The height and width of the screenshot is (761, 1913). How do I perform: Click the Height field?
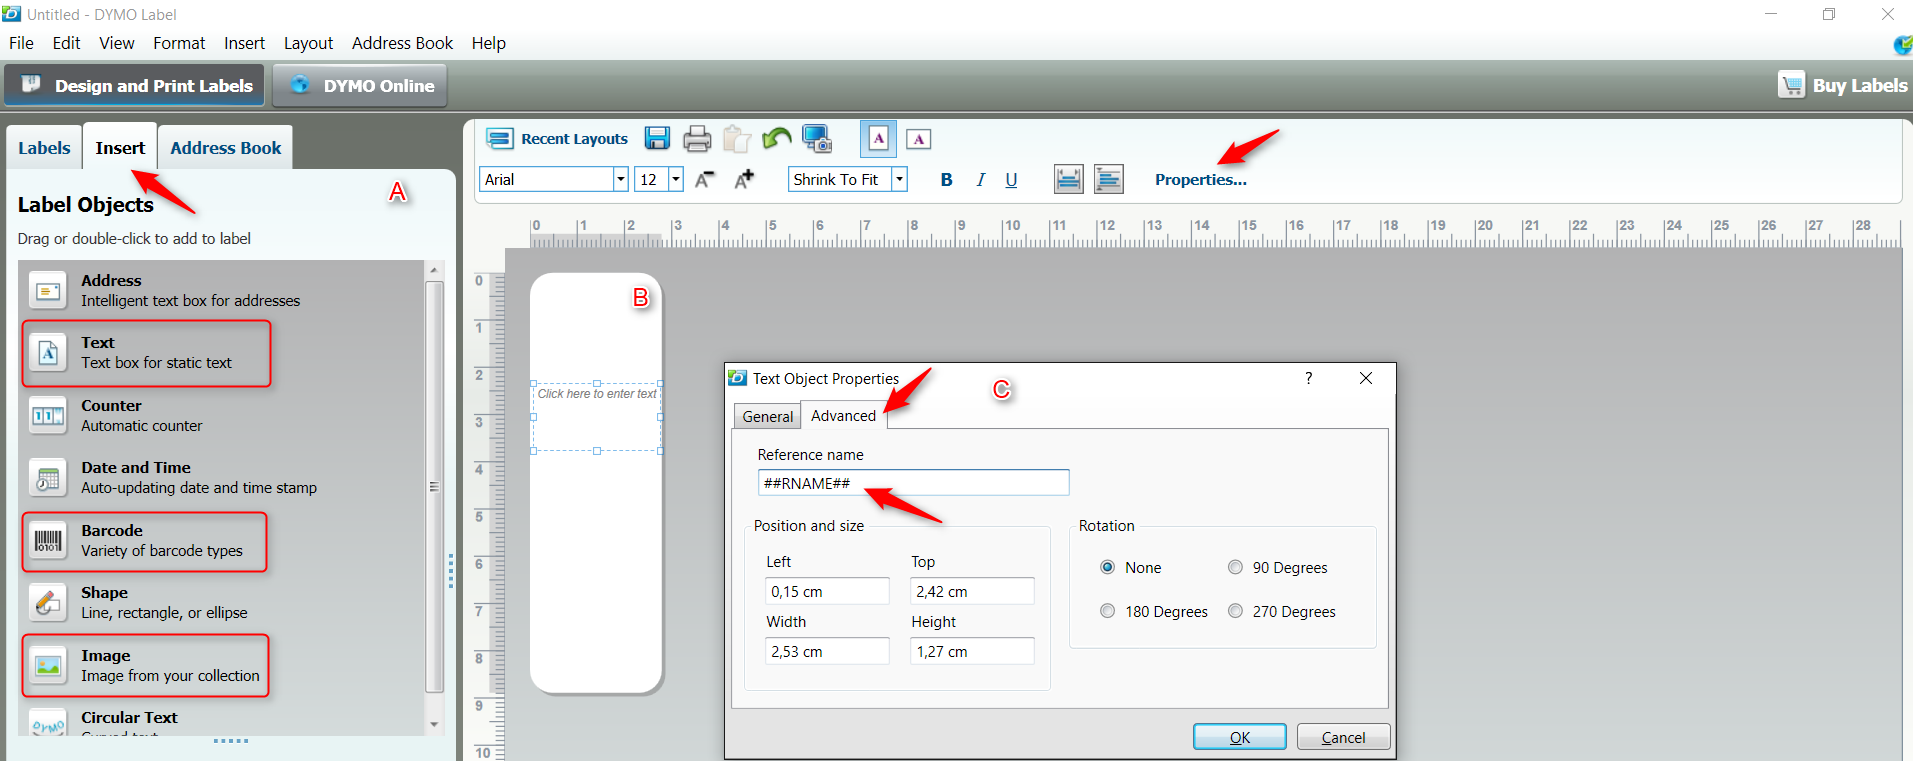click(x=972, y=651)
